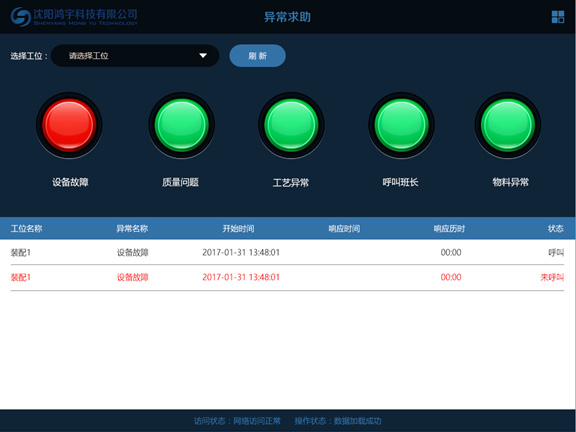
Task: Click the 响应历时 column header
Action: point(449,228)
